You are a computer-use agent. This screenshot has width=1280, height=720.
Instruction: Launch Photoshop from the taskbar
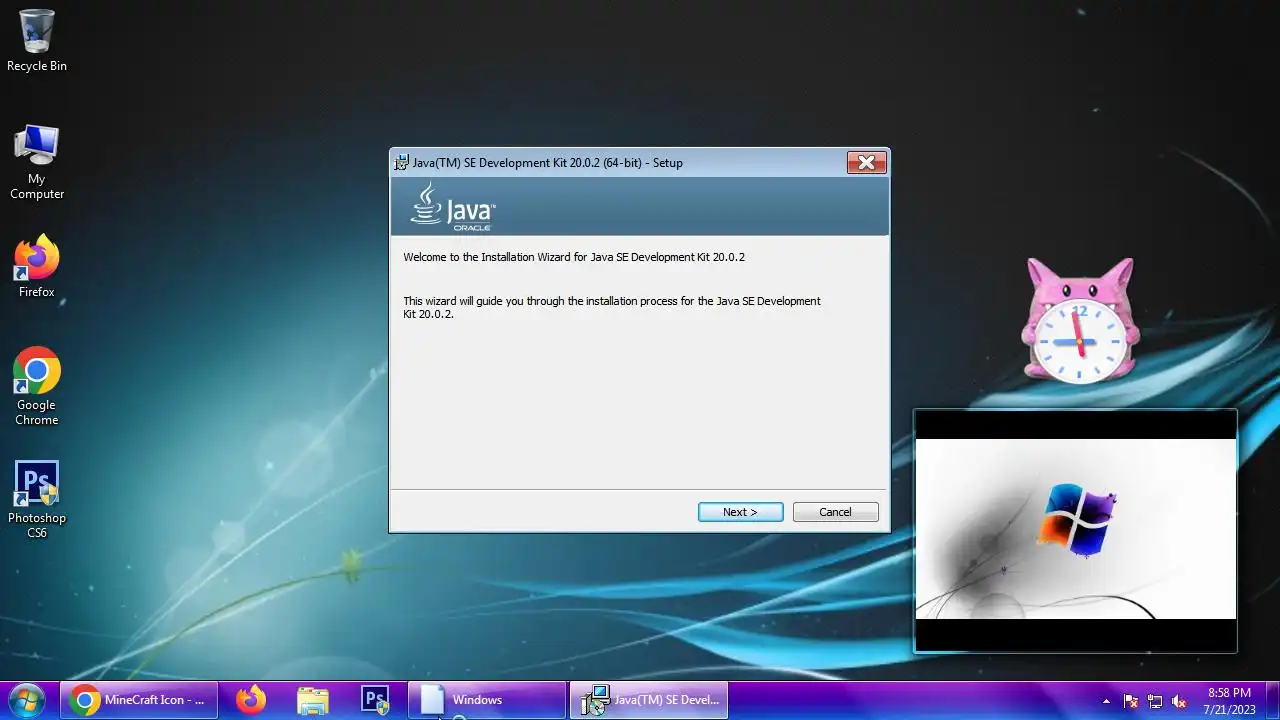click(375, 700)
